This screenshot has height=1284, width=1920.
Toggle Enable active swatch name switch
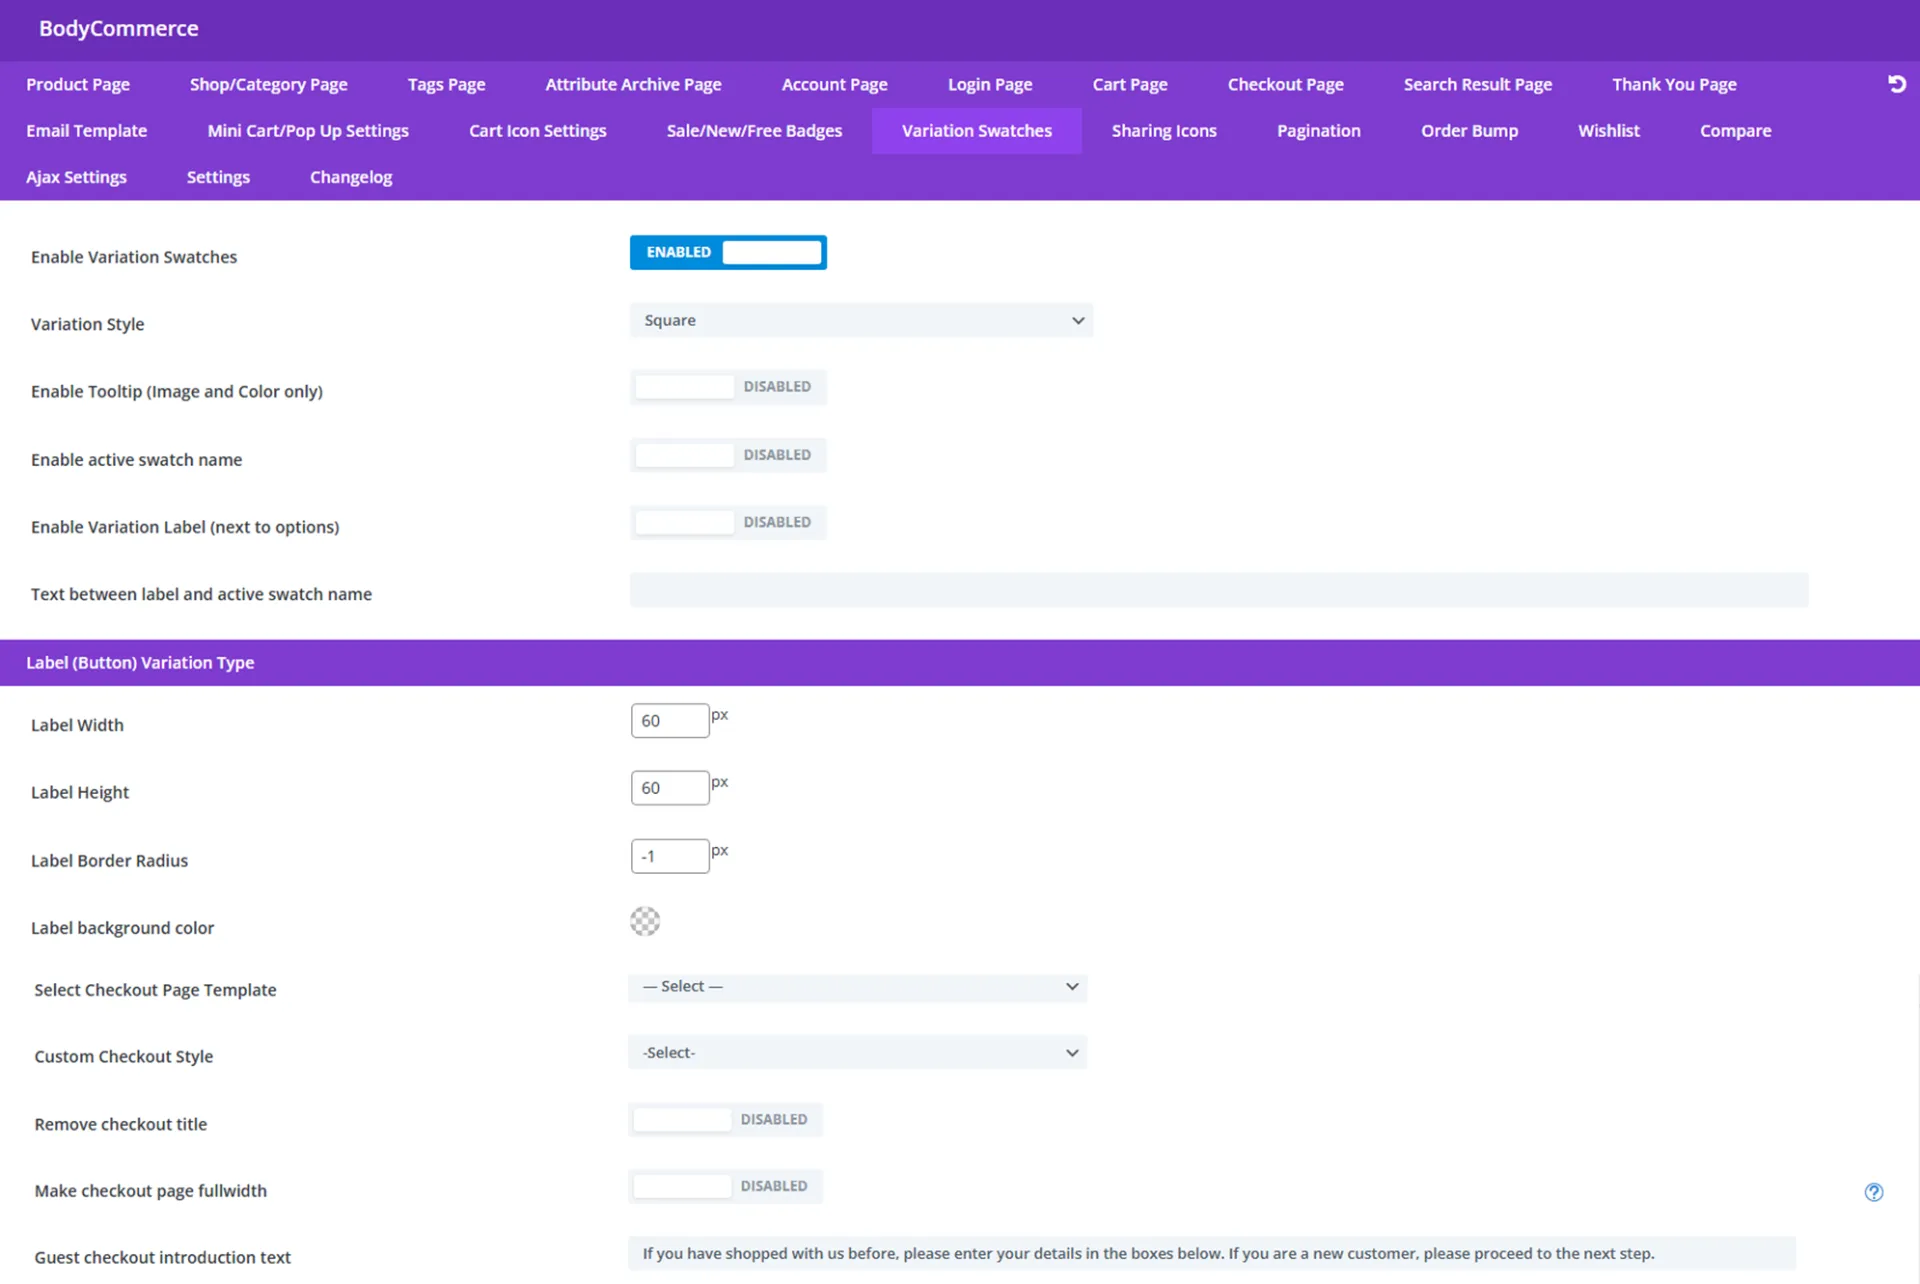click(x=728, y=455)
